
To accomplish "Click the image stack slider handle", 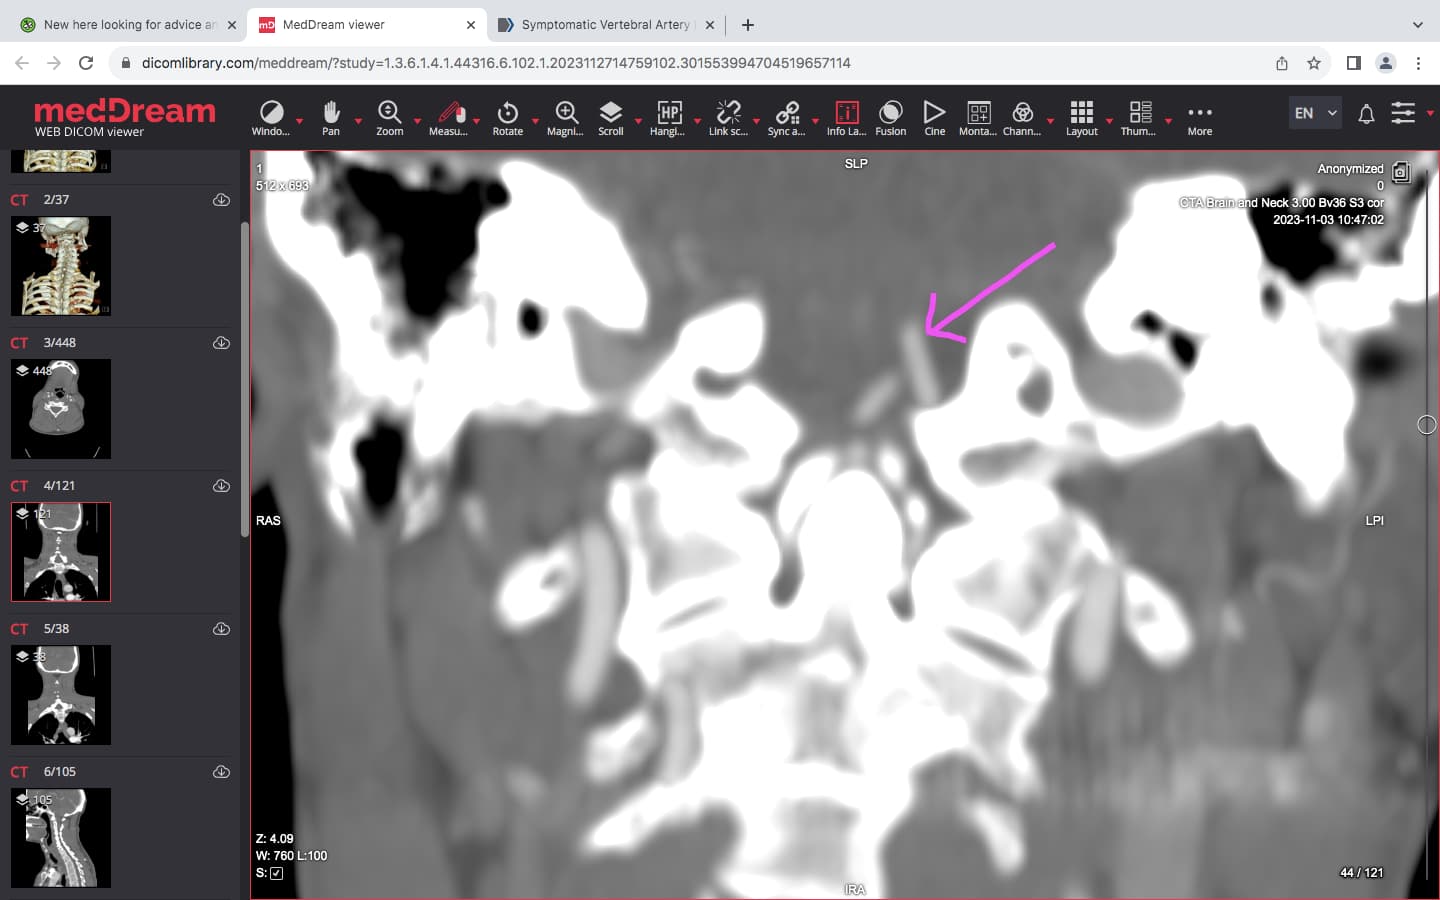I will [x=1427, y=425].
